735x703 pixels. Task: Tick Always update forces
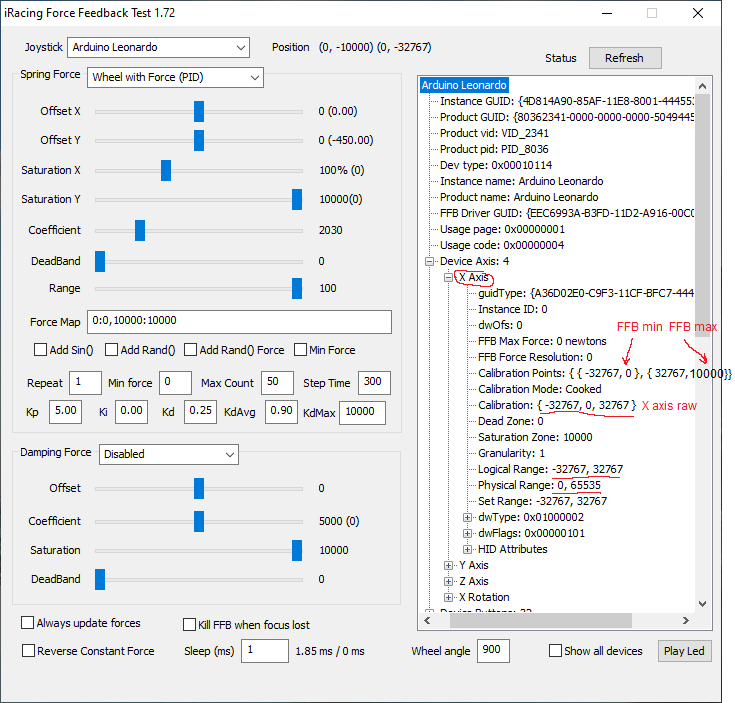(x=28, y=622)
